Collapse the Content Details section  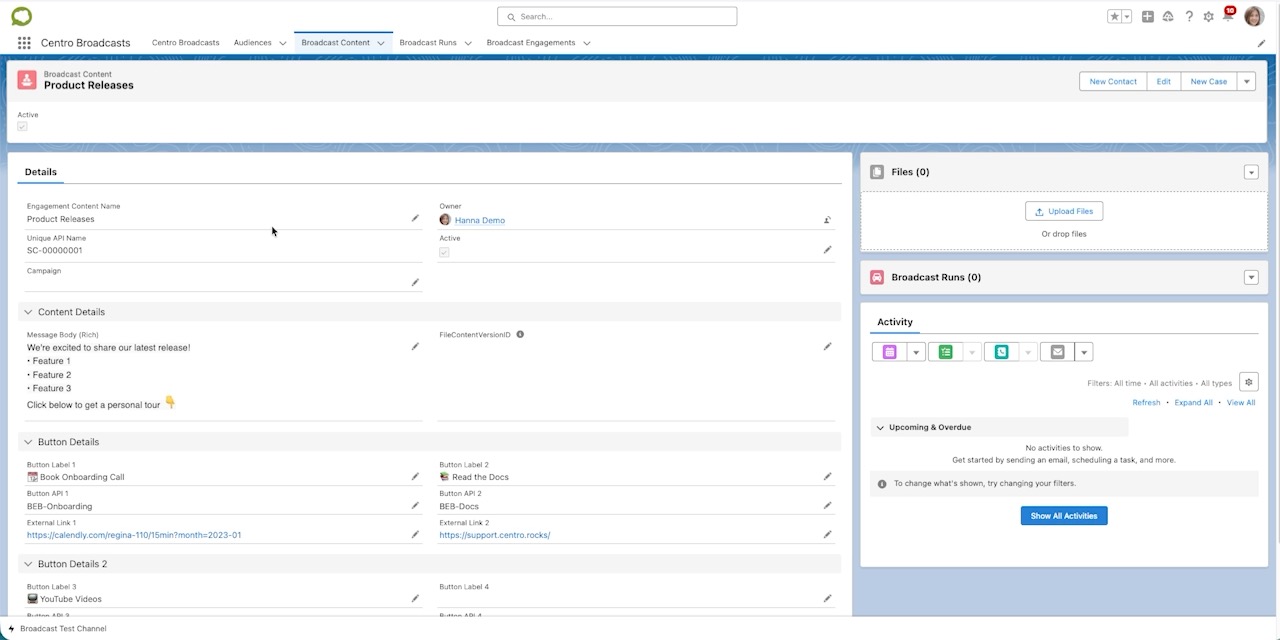coord(29,312)
